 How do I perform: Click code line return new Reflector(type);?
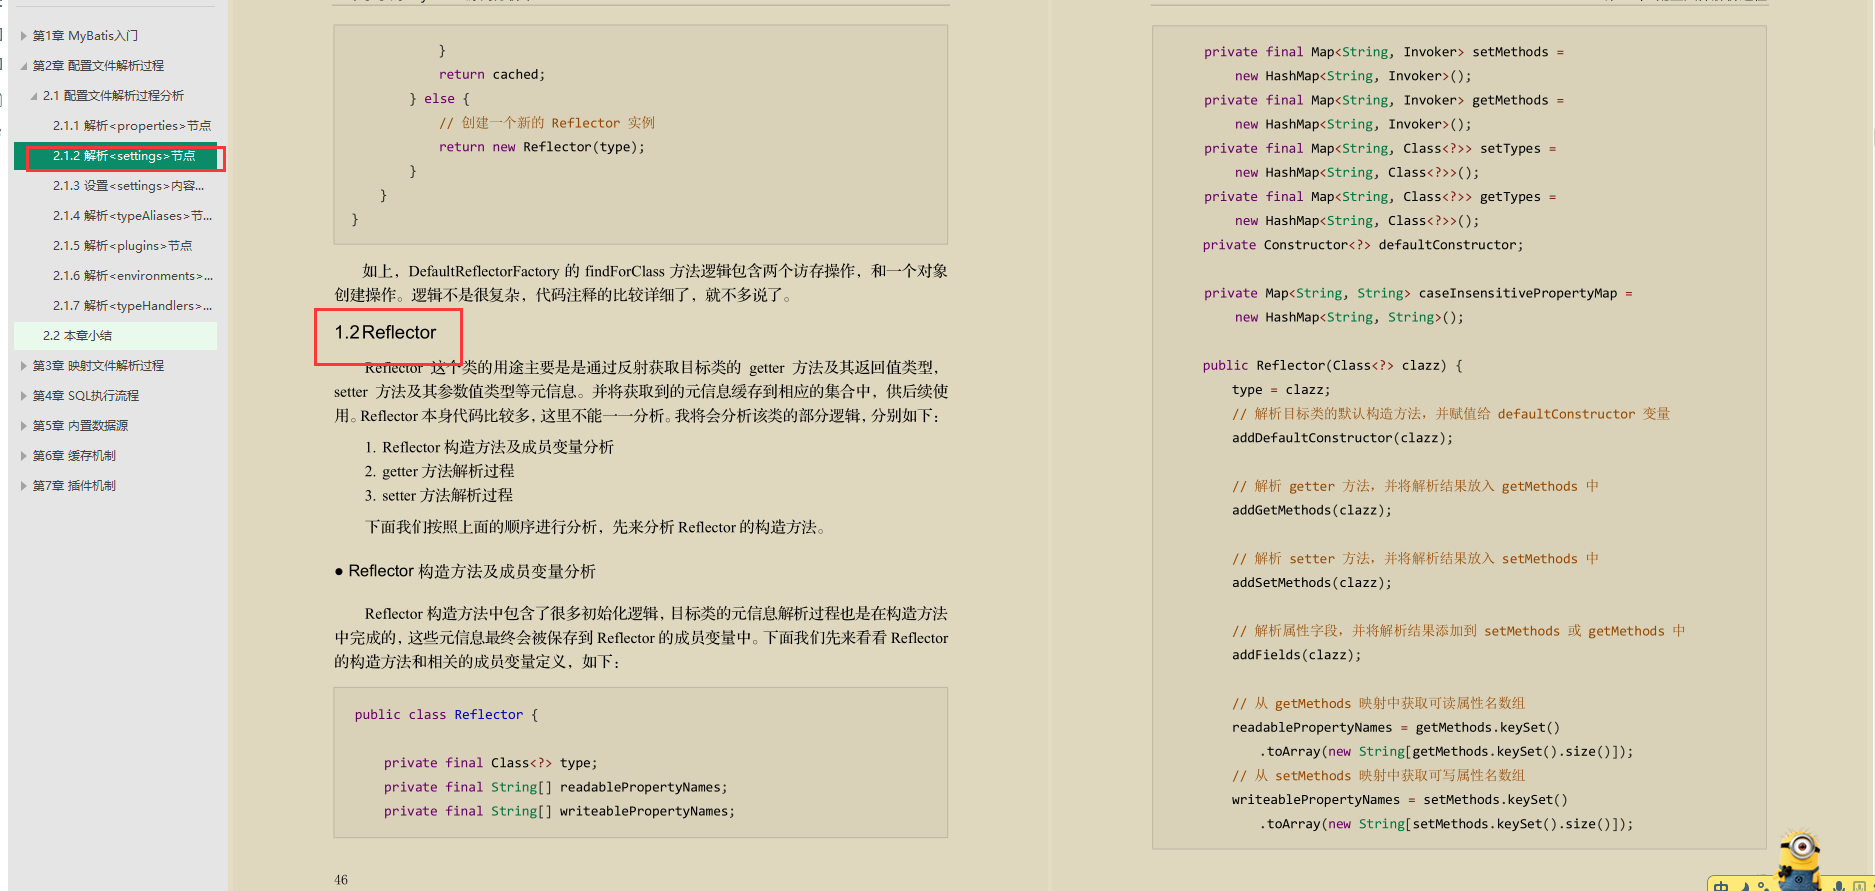[542, 147]
